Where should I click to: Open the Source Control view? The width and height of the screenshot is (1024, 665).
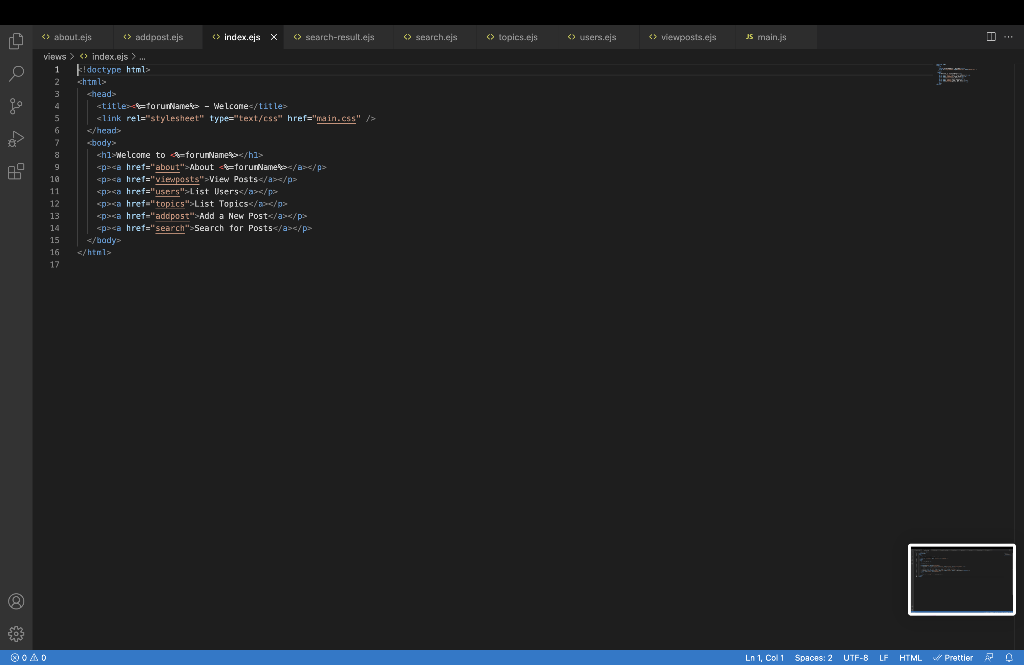click(x=15, y=105)
